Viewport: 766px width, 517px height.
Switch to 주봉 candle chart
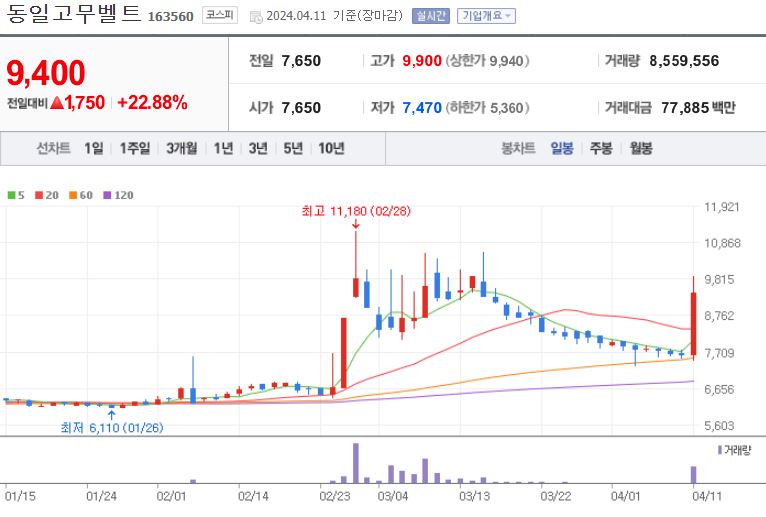point(601,148)
